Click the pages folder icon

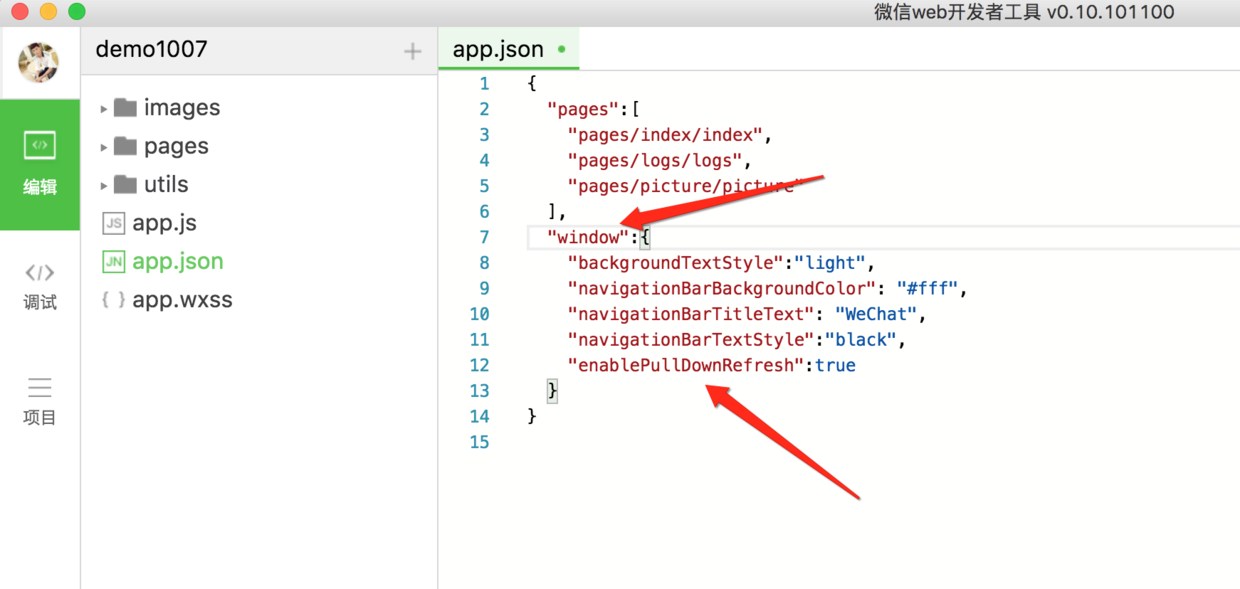125,146
